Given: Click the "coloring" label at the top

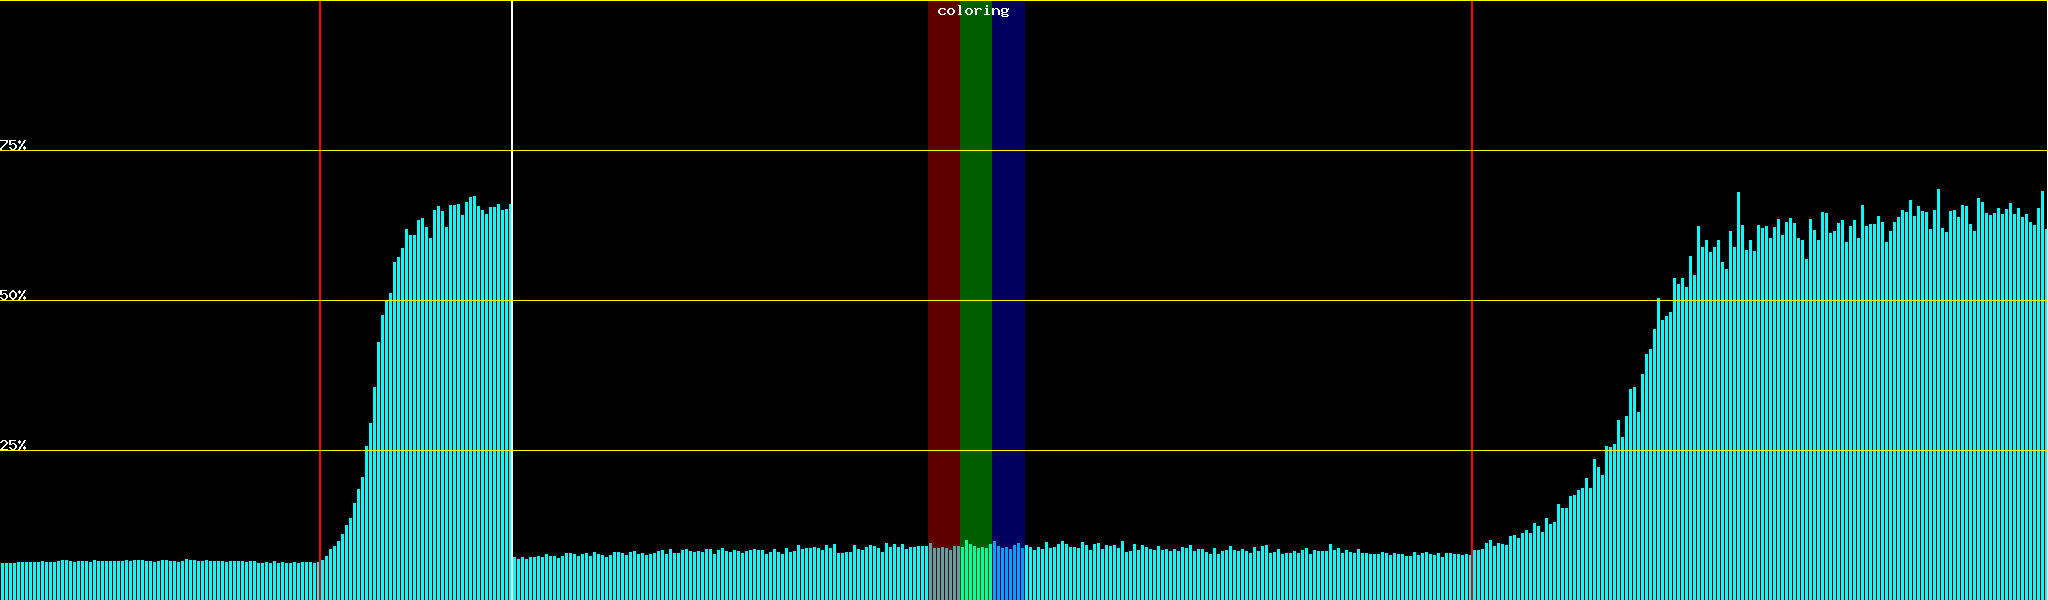Looking at the screenshot, I should pyautogui.click(x=973, y=11).
